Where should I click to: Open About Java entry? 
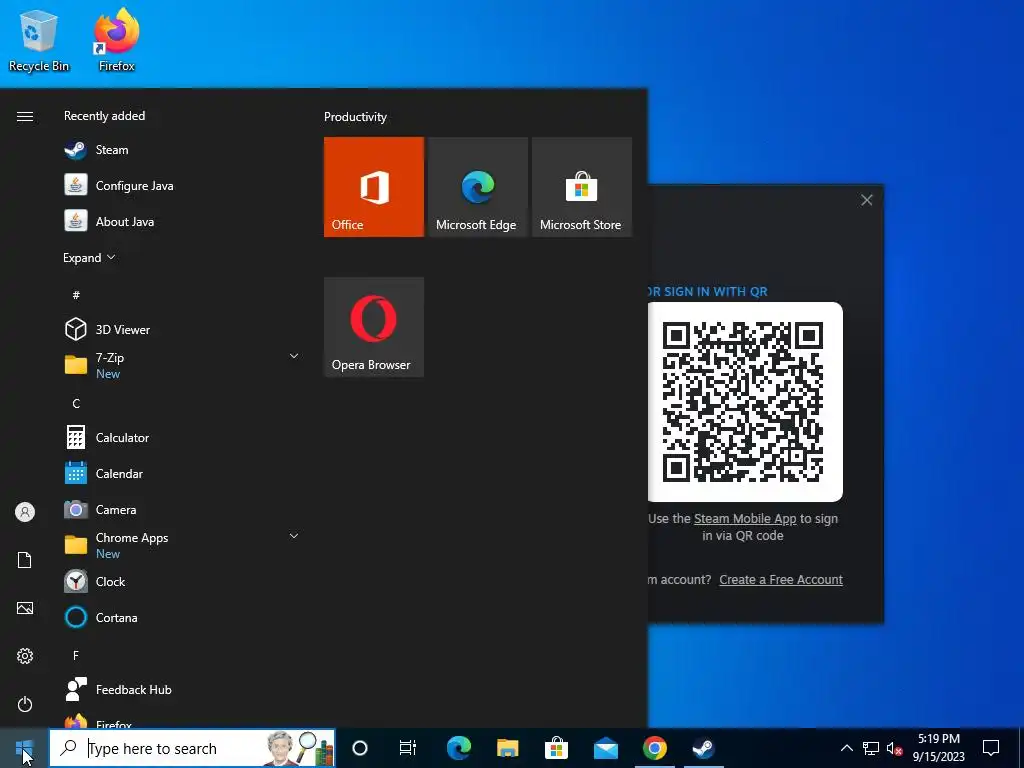182,222
